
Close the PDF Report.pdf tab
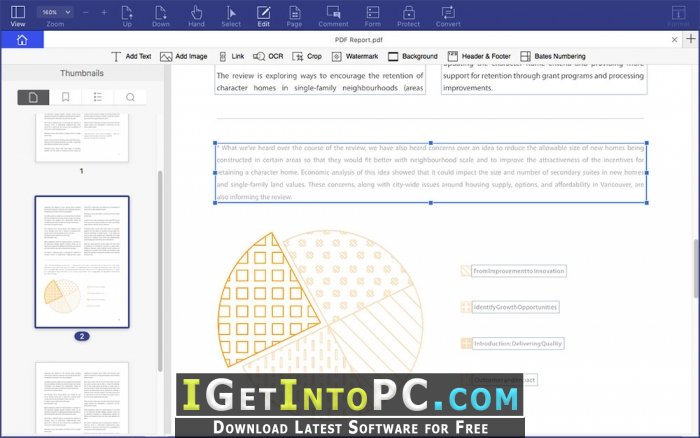(675, 40)
